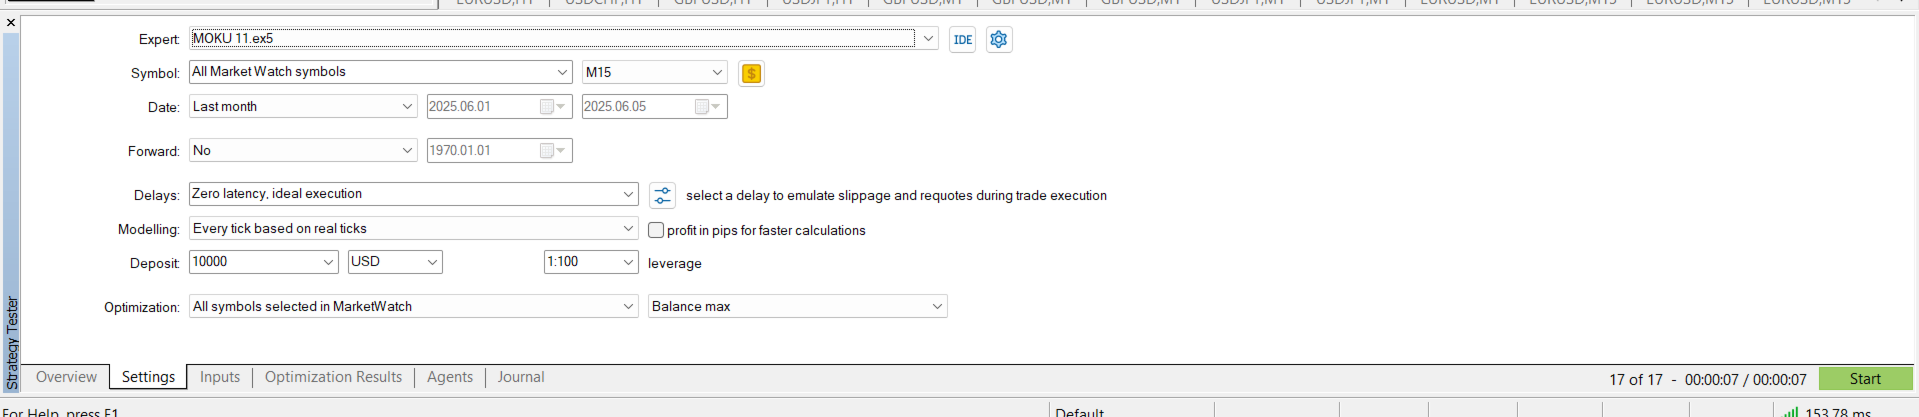Image resolution: width=1919 pixels, height=417 pixels.
Task: Enable profit in pips for faster calculations
Action: [x=656, y=230]
